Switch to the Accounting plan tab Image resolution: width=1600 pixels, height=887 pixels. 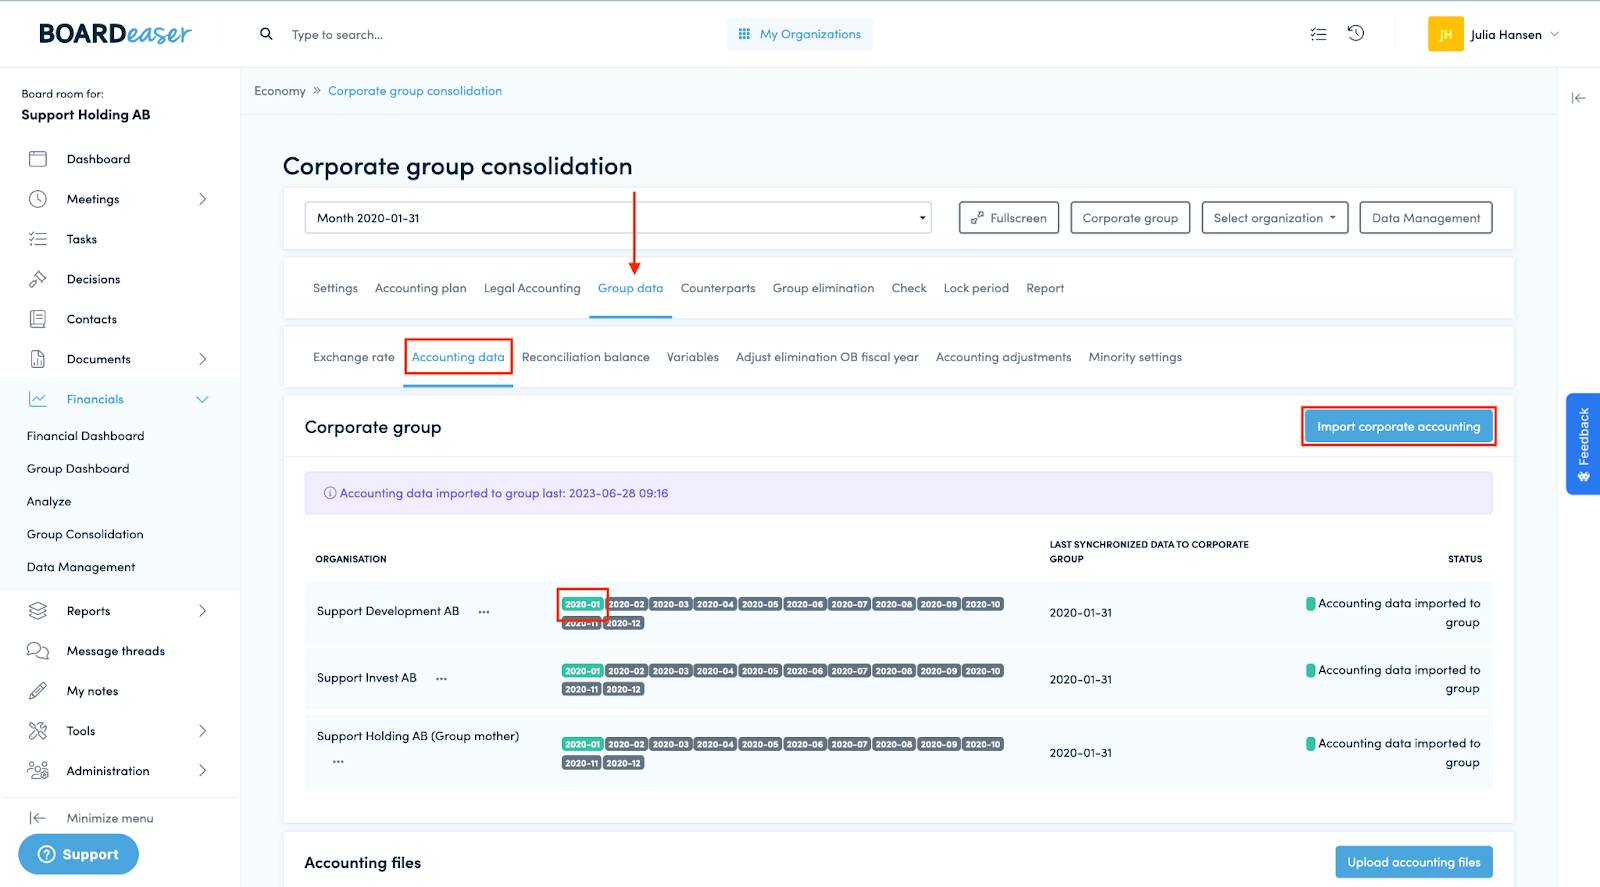[x=421, y=288]
